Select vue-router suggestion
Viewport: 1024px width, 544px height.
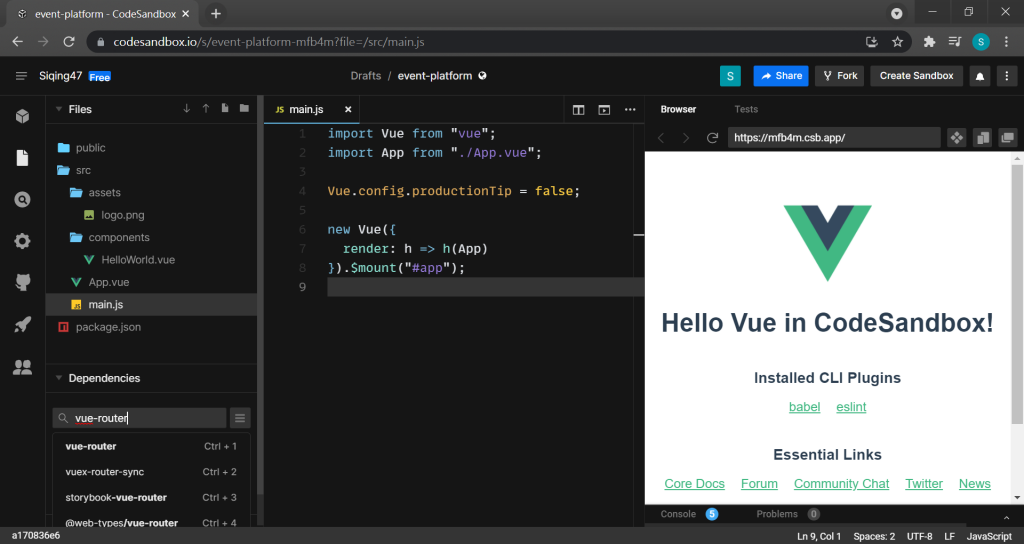pyautogui.click(x=152, y=447)
